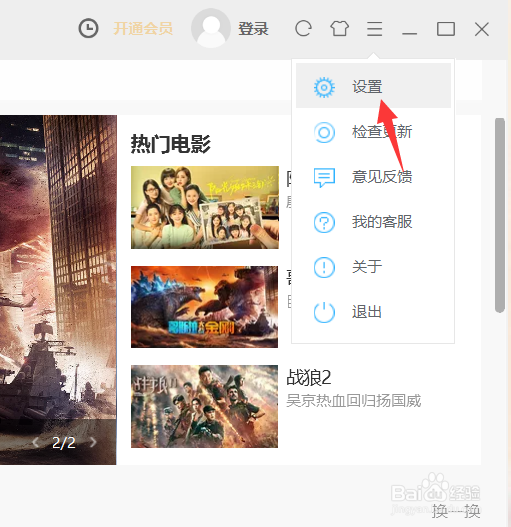
Task: Click the large warship banner image
Action: click(x=58, y=290)
